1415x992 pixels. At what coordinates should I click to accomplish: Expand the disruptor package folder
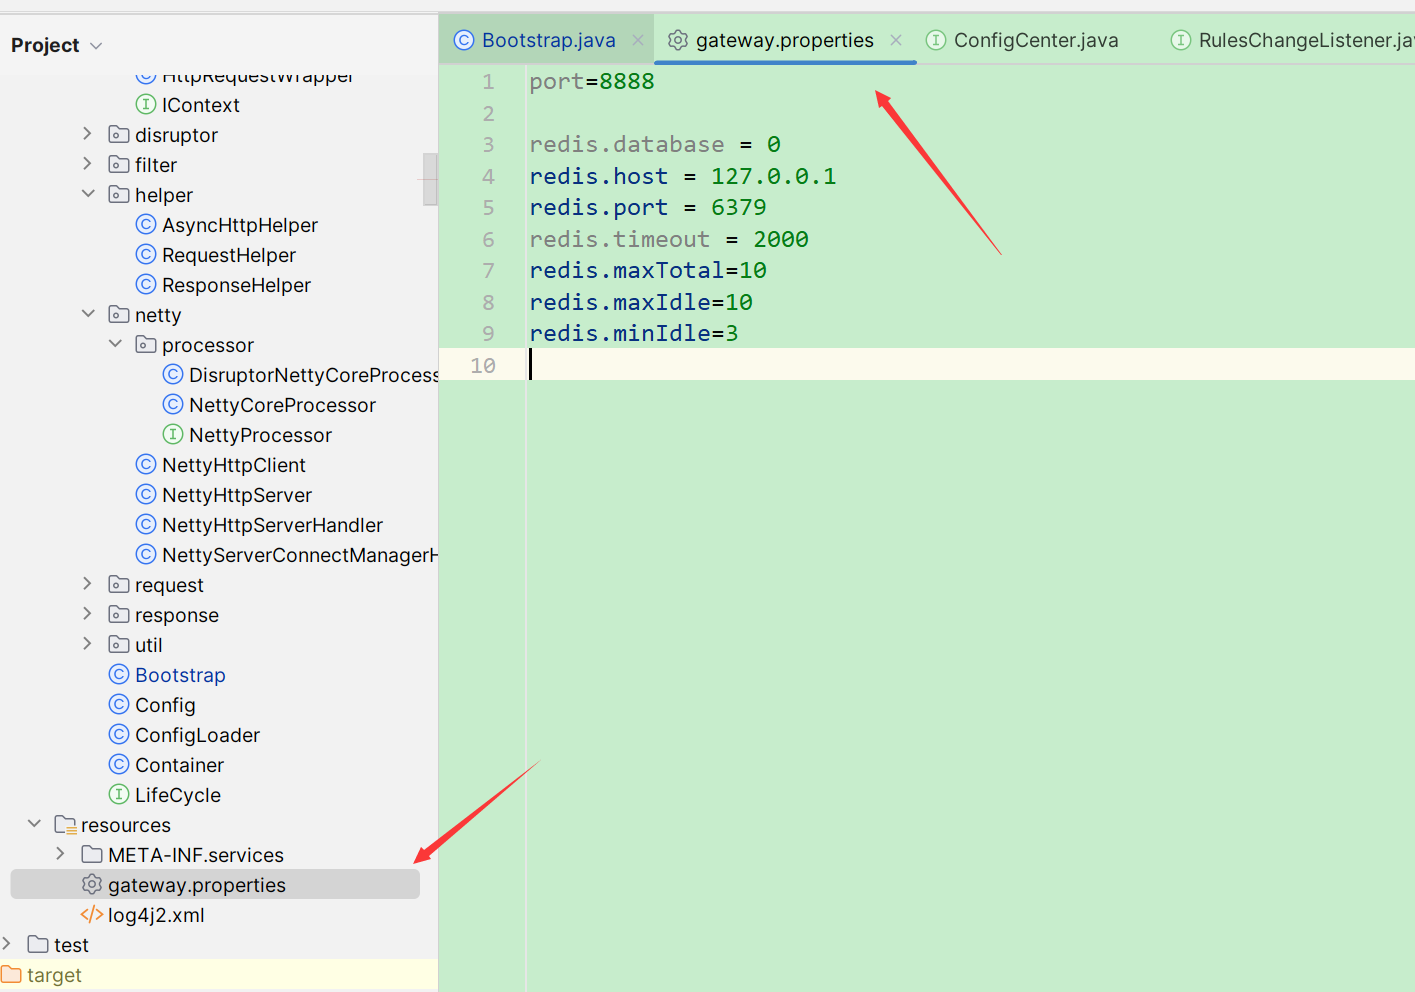coord(88,134)
